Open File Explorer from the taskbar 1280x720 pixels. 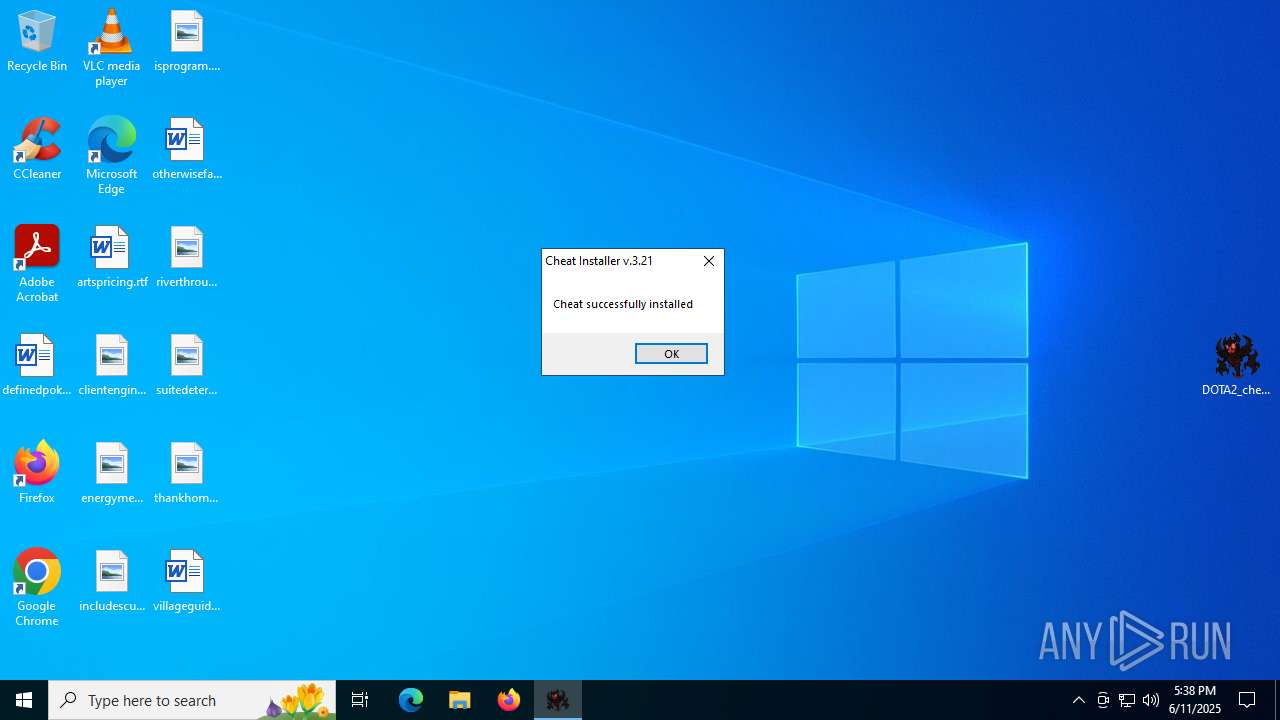pyautogui.click(x=460, y=700)
